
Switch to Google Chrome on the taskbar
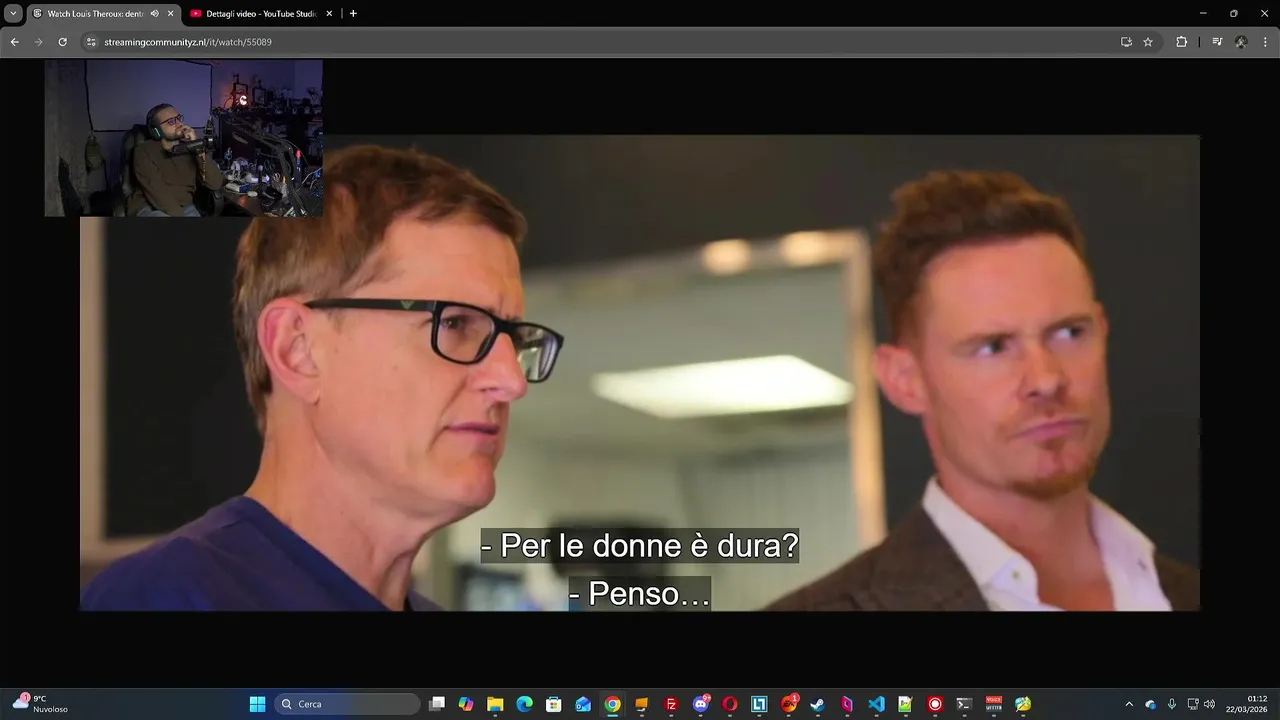[612, 704]
